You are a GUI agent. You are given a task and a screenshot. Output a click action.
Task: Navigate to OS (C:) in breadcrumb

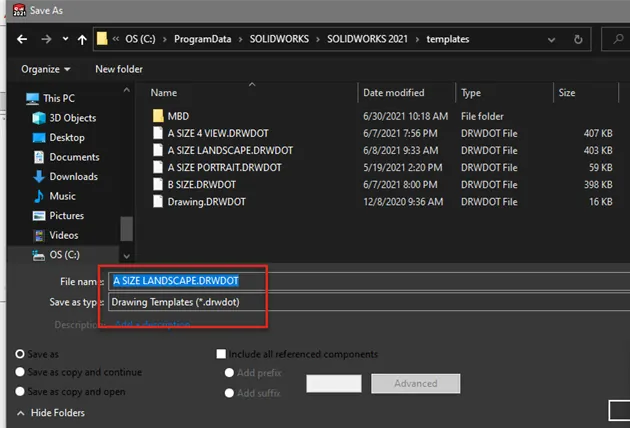click(140, 39)
